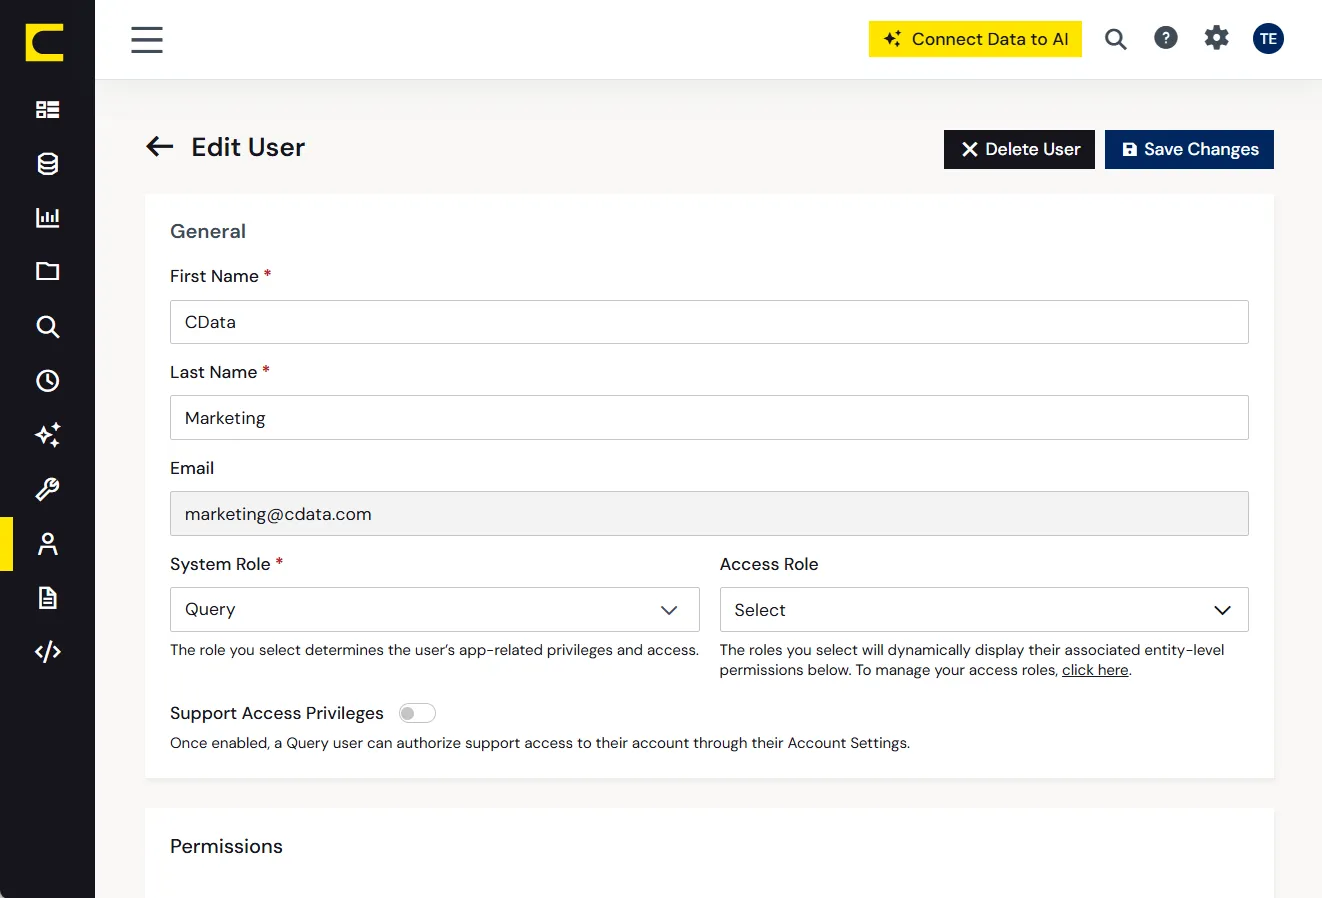1322x898 pixels.
Task: Open the TE user avatar menu
Action: click(1268, 39)
